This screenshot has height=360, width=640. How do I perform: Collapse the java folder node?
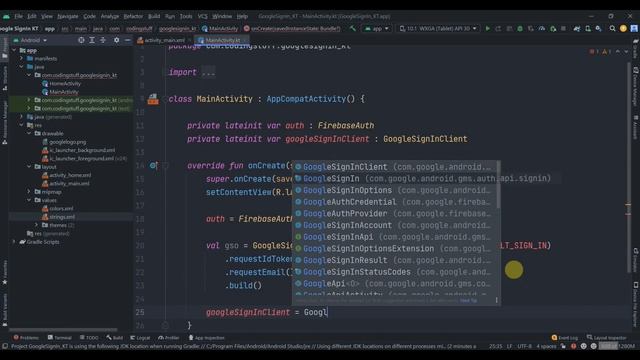[x=22, y=67]
